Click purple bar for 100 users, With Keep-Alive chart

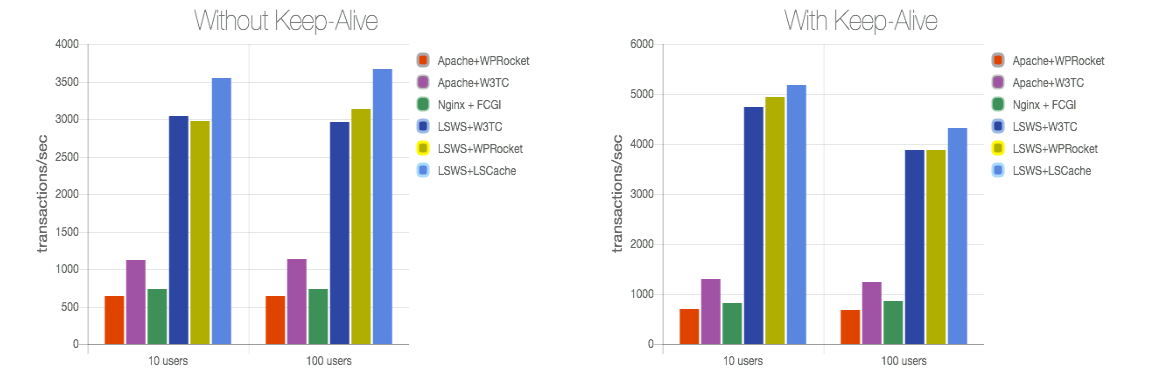click(872, 313)
